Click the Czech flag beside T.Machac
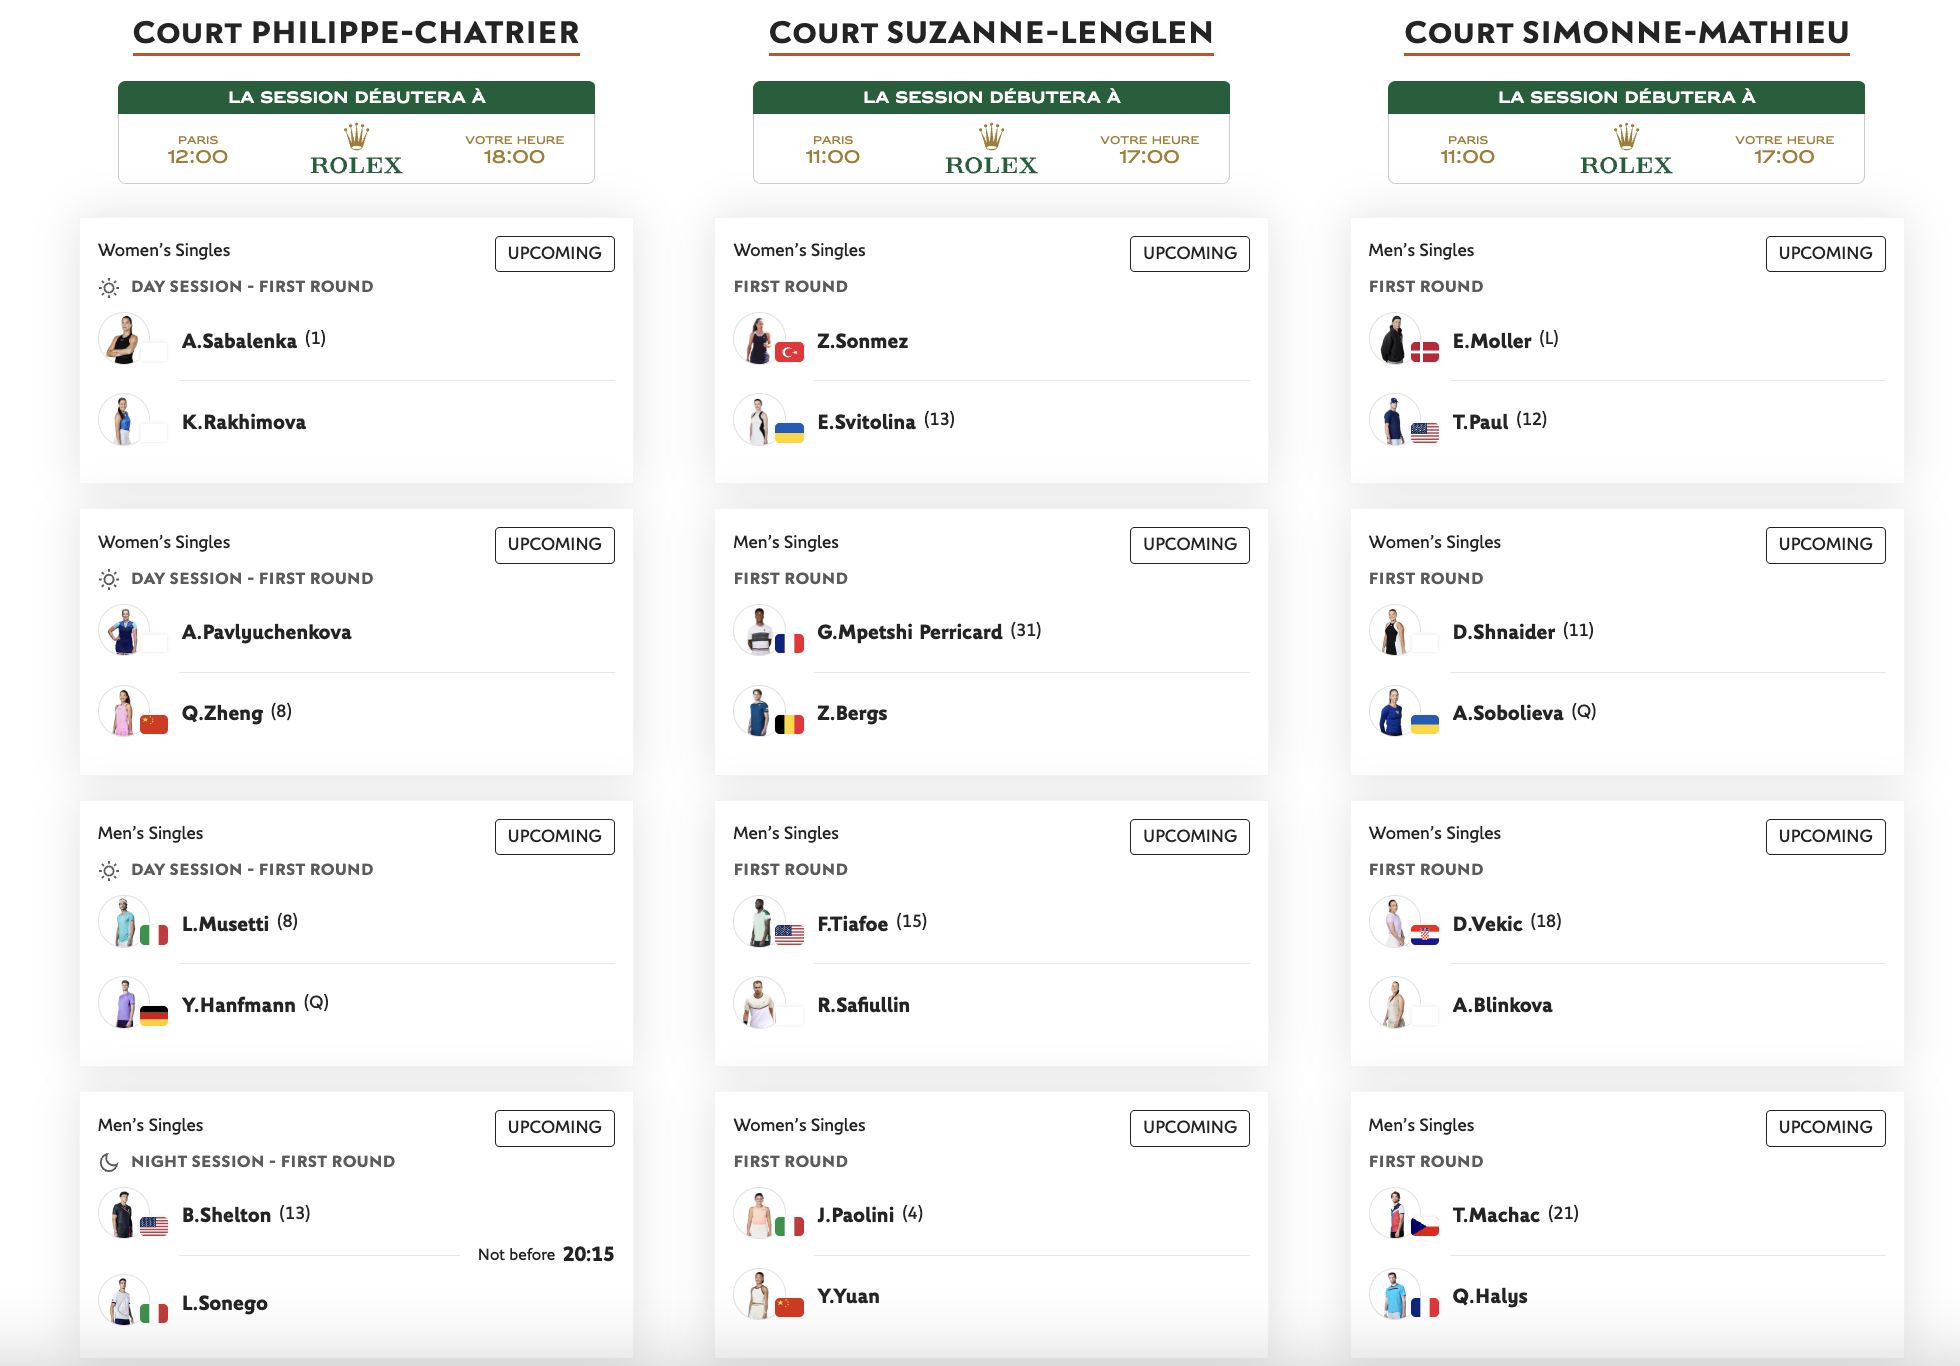The height and width of the screenshot is (1366, 1960). (x=1424, y=1226)
